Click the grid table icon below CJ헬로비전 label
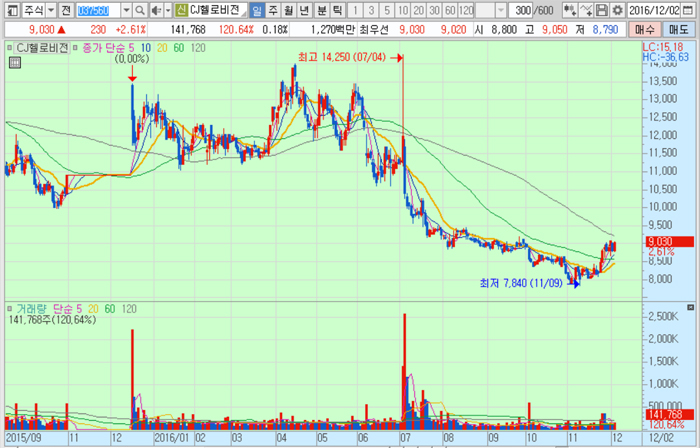700x448 pixels. tap(12, 62)
